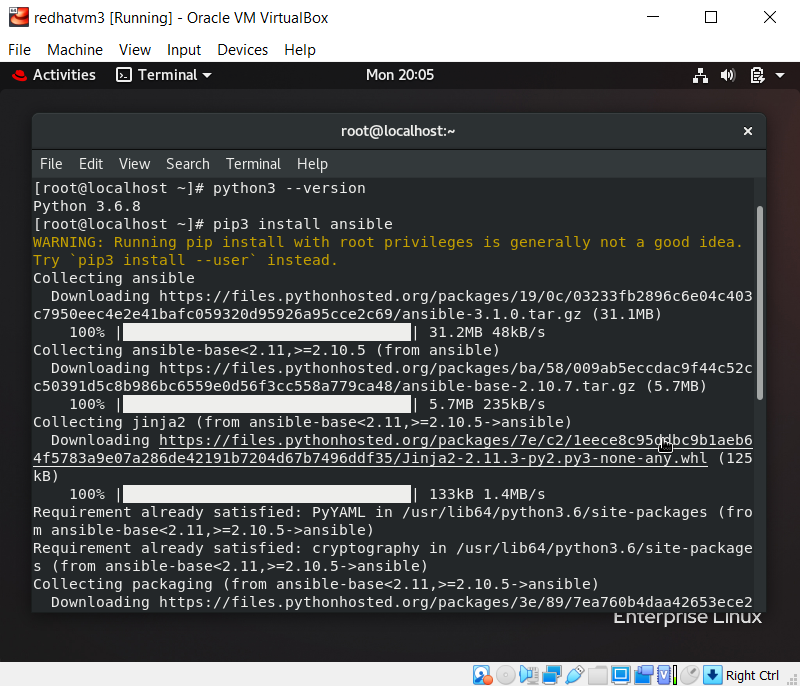Minimize the VirtualBox window
The height and width of the screenshot is (686, 800).
(653, 17)
